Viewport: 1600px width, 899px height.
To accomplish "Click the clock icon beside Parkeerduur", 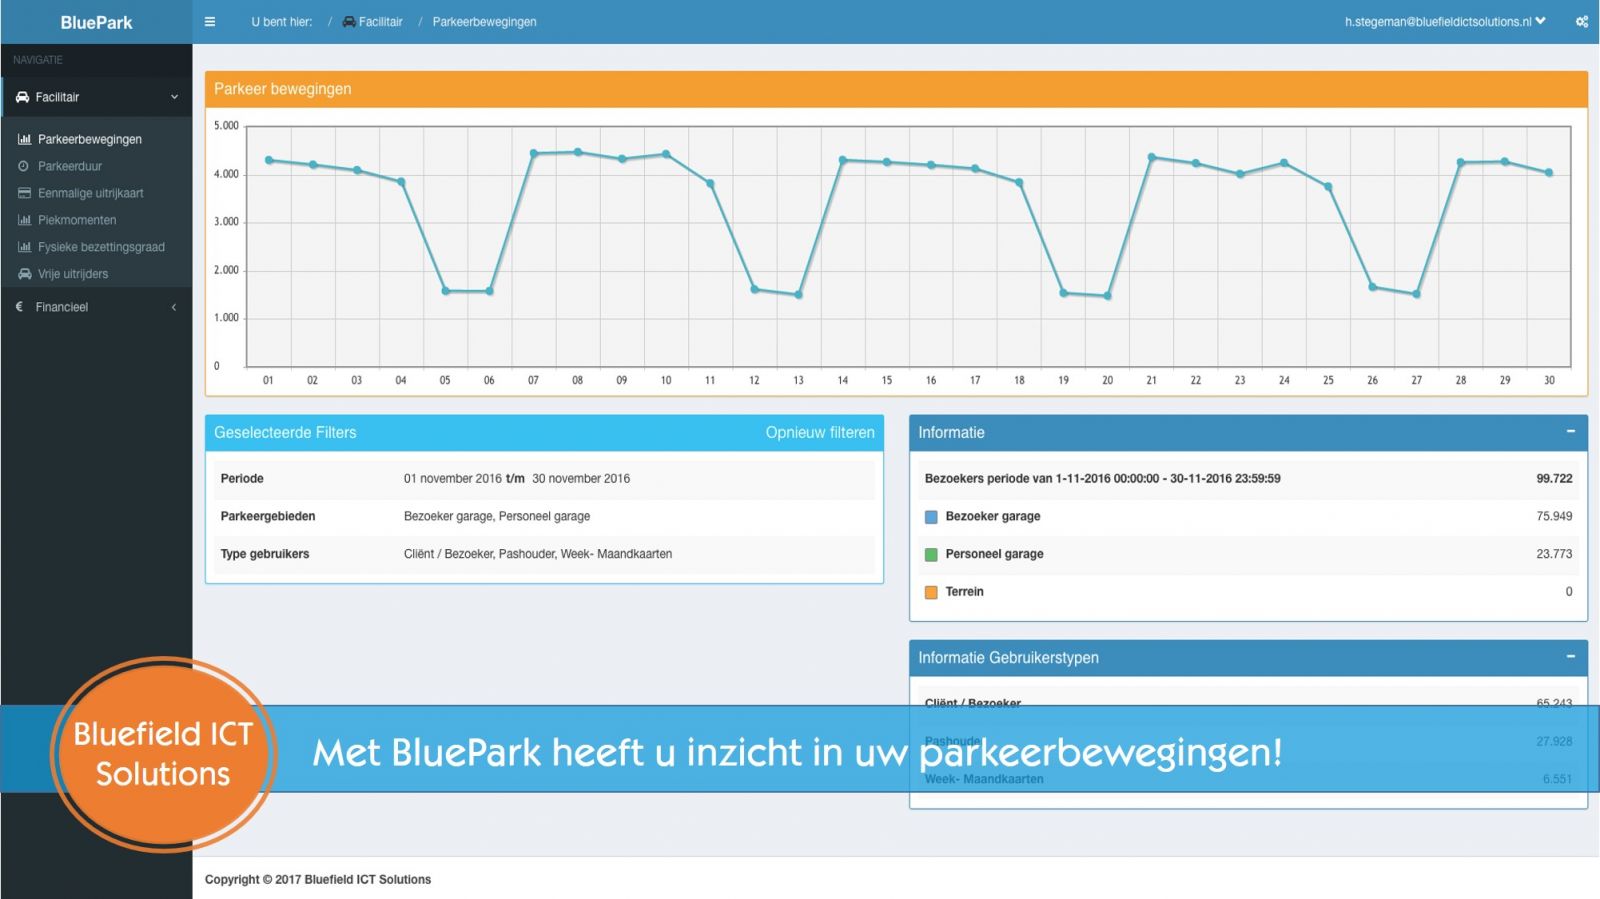I will [x=24, y=166].
